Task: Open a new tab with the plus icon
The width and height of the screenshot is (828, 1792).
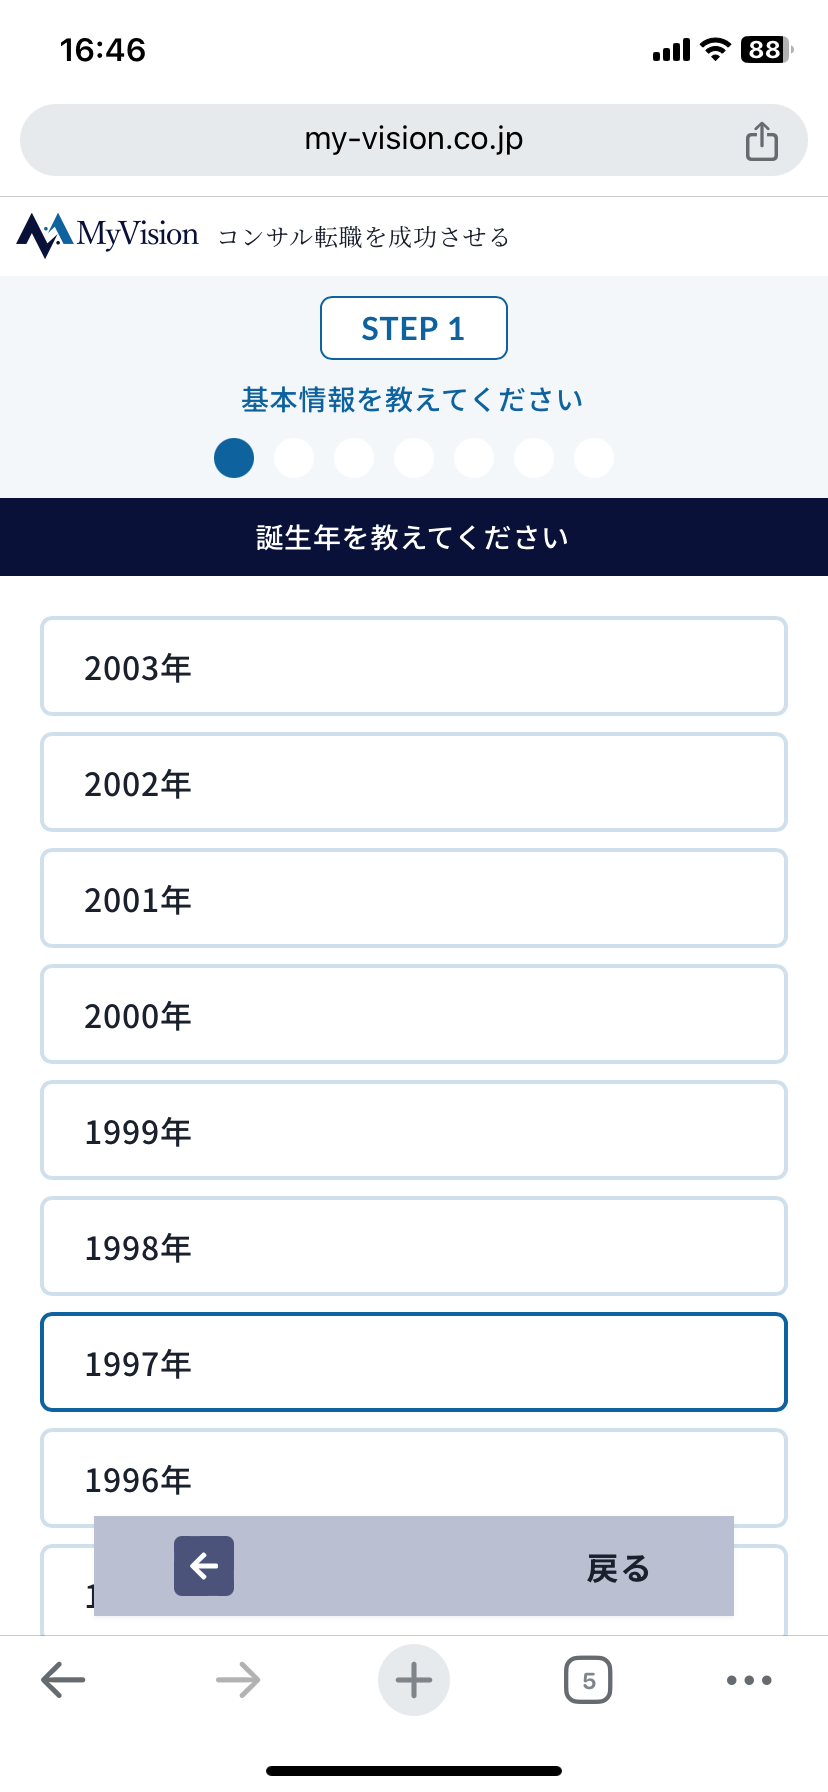Action: click(413, 1679)
